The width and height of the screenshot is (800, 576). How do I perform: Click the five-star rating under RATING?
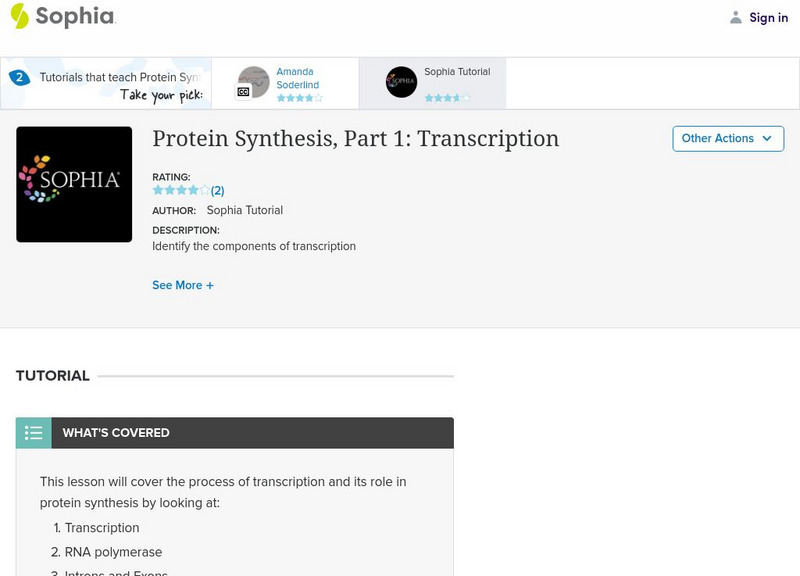pos(180,190)
